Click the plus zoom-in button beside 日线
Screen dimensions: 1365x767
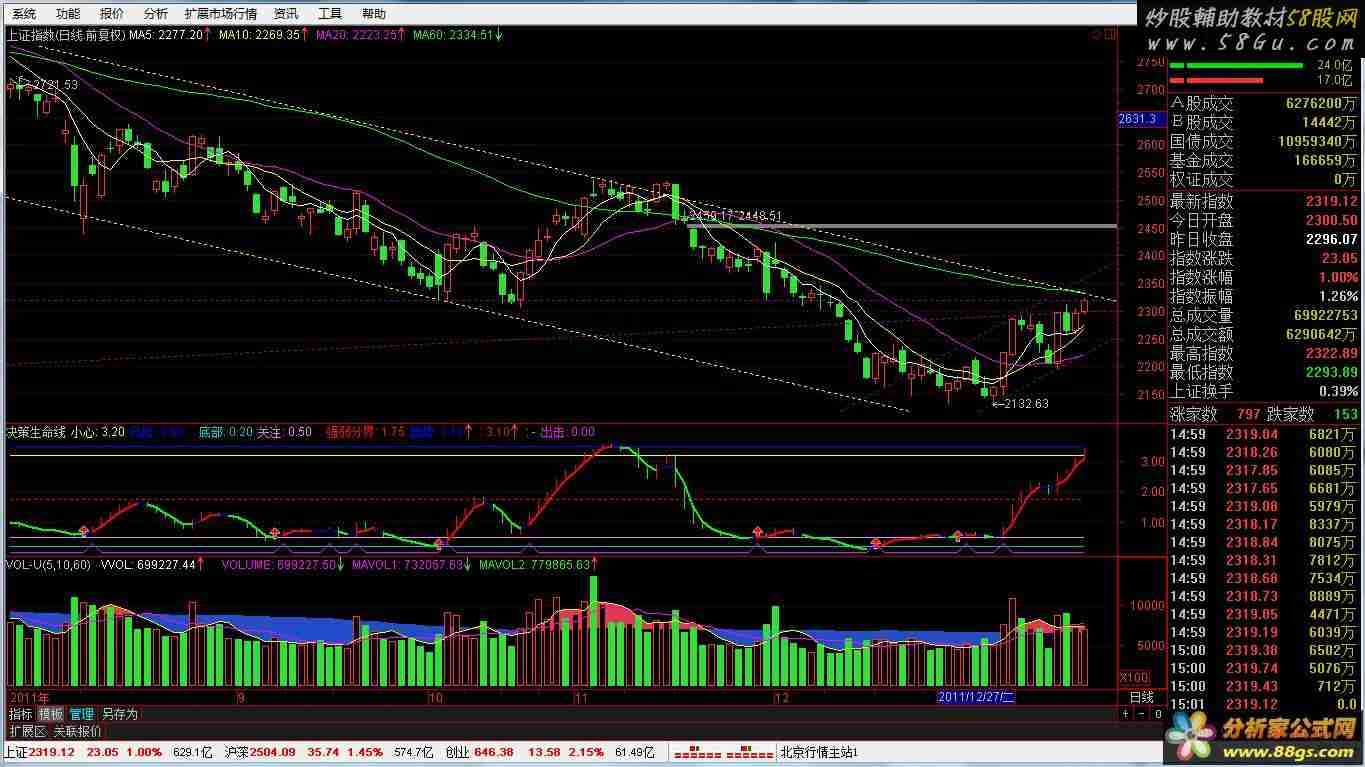[x=1125, y=714]
